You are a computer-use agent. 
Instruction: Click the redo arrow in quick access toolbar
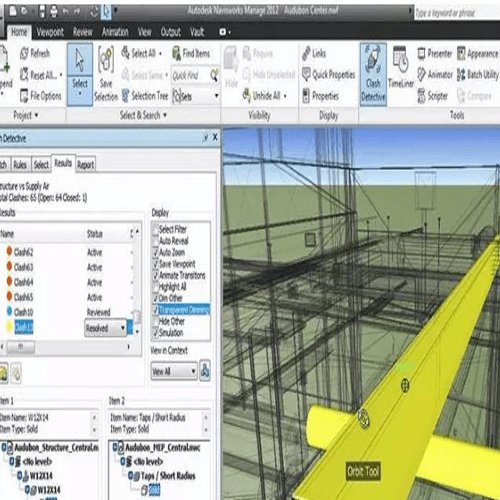77,12
